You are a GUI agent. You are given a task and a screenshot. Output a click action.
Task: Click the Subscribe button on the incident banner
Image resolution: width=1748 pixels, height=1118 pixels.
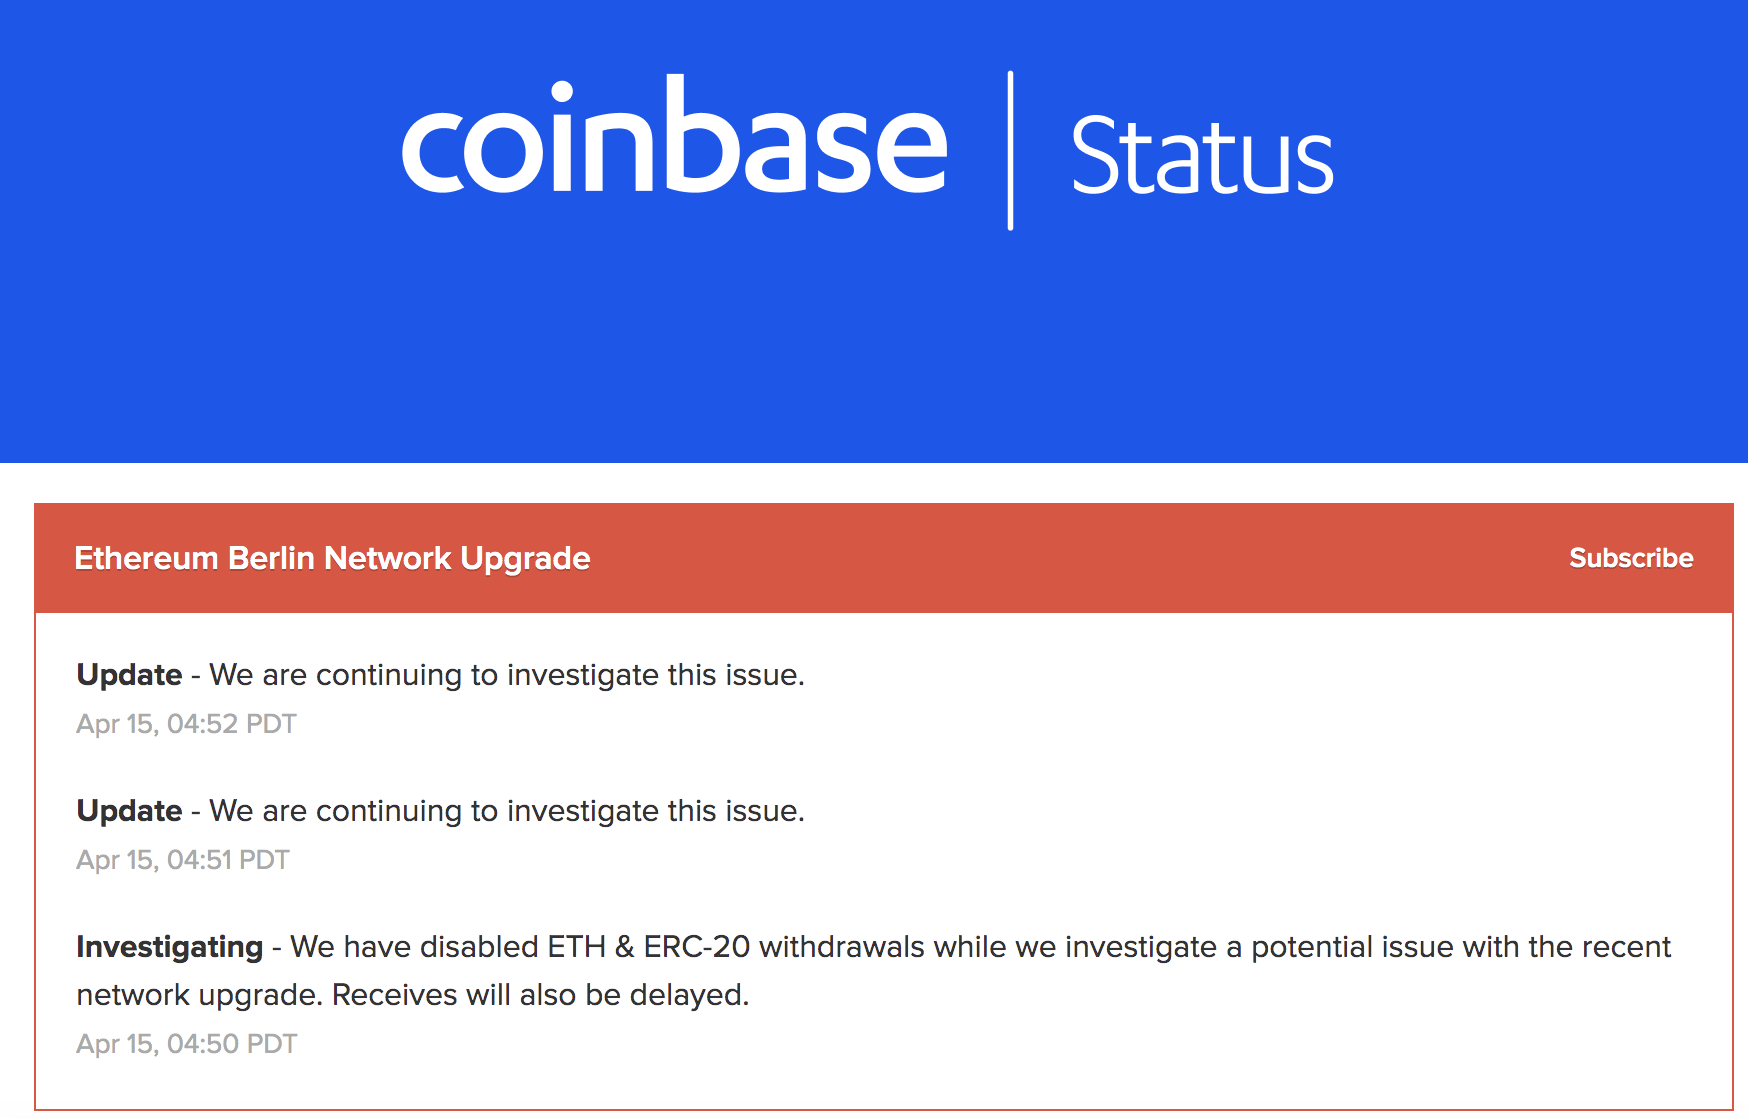click(1630, 558)
